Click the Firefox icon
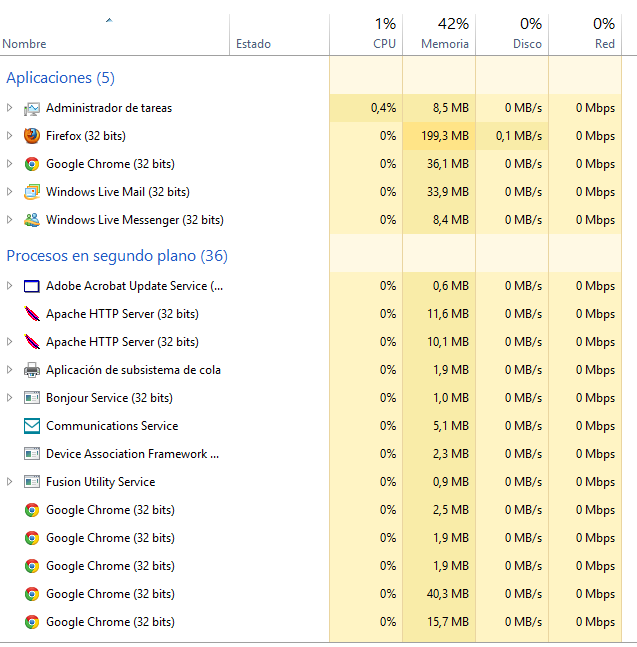 point(32,136)
